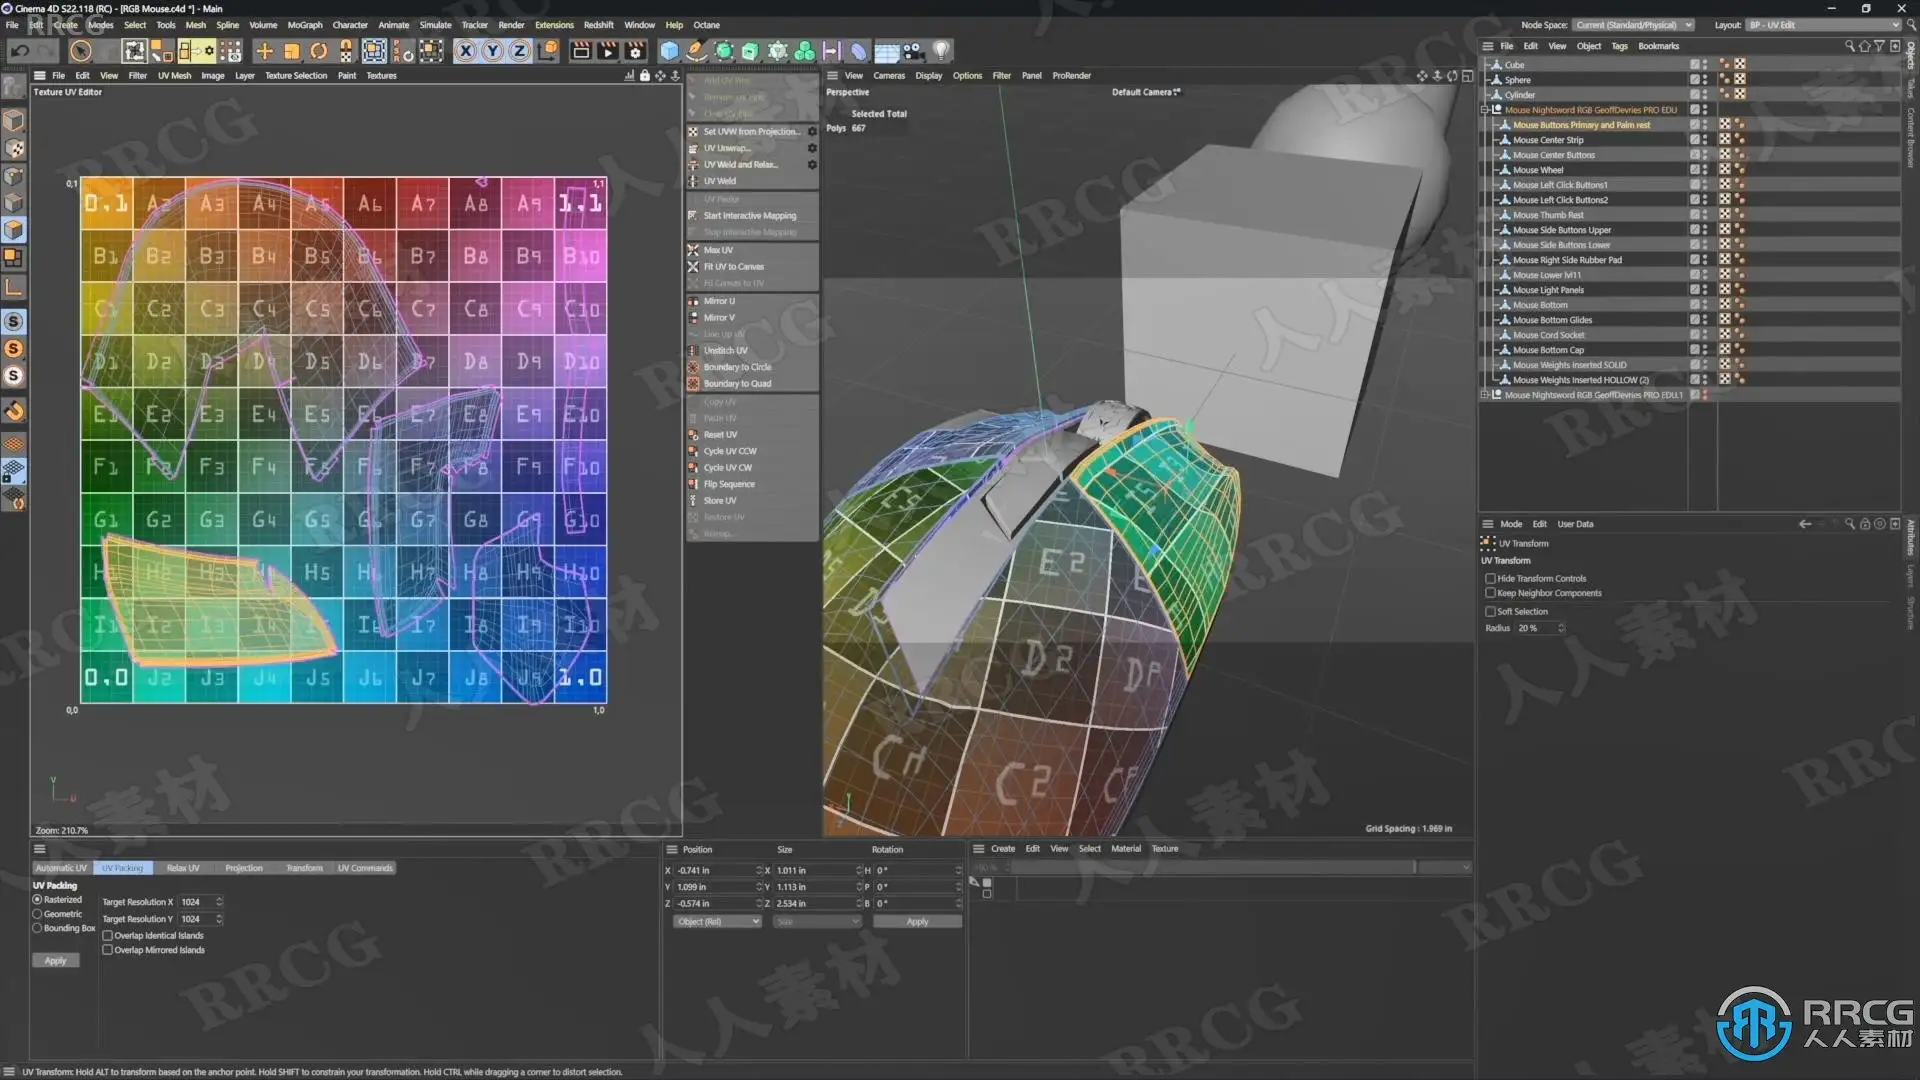This screenshot has height=1080, width=1920.
Task: Open the Layout BP - UV Edit dropdown
Action: click(x=1822, y=25)
